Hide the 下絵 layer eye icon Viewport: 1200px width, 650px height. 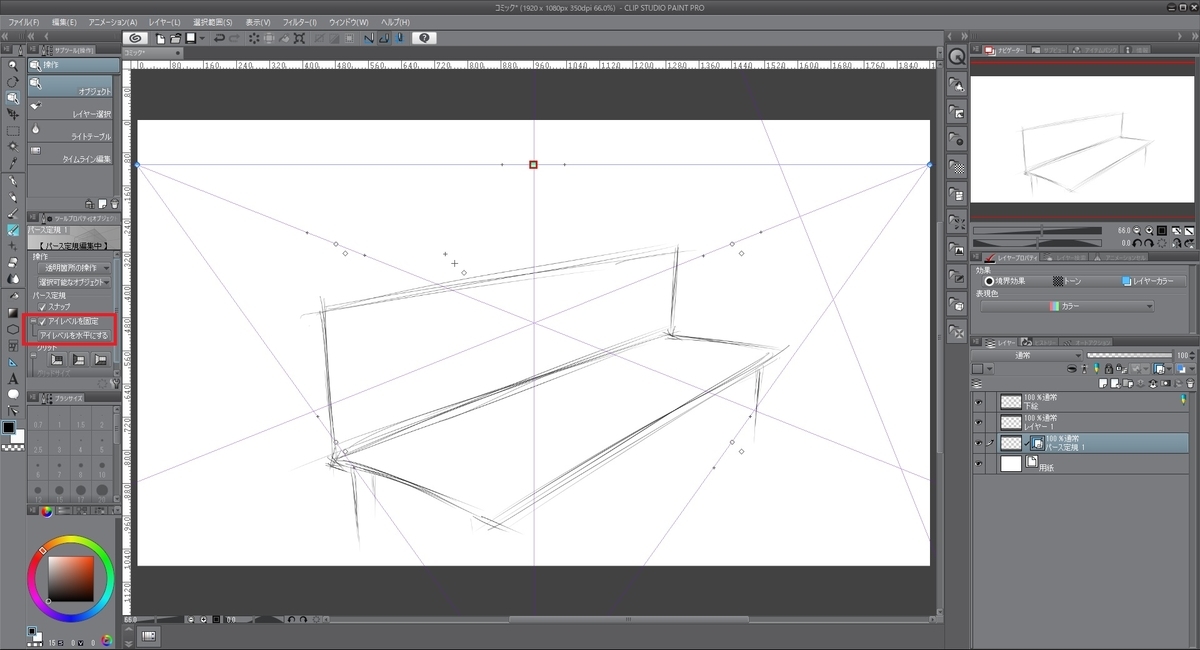pyautogui.click(x=979, y=402)
